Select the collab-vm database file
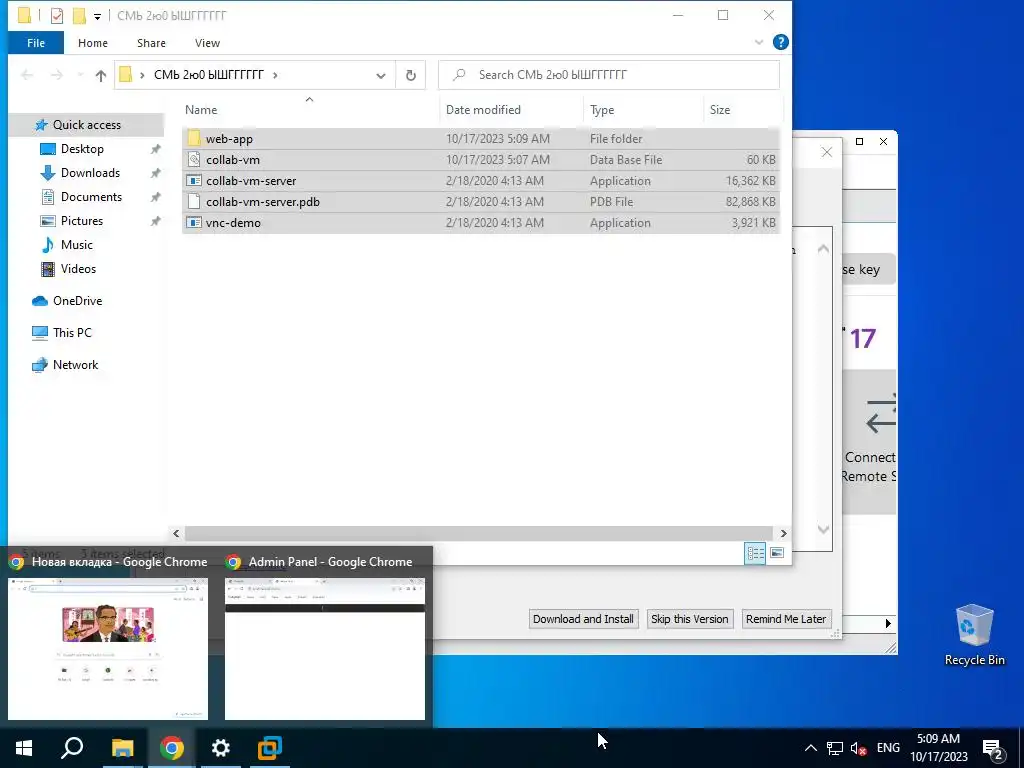Image resolution: width=1024 pixels, height=768 pixels. [481, 159]
